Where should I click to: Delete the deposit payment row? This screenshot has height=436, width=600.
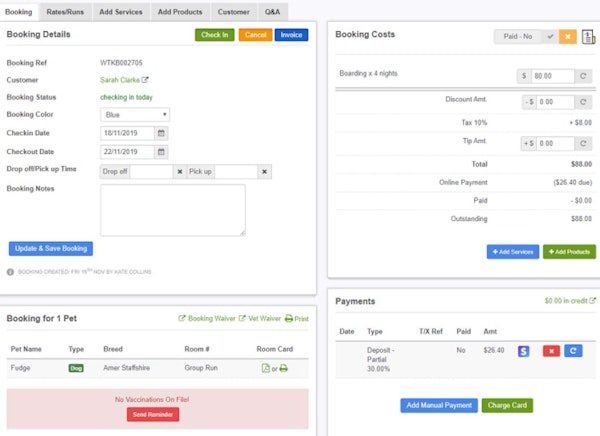551,351
